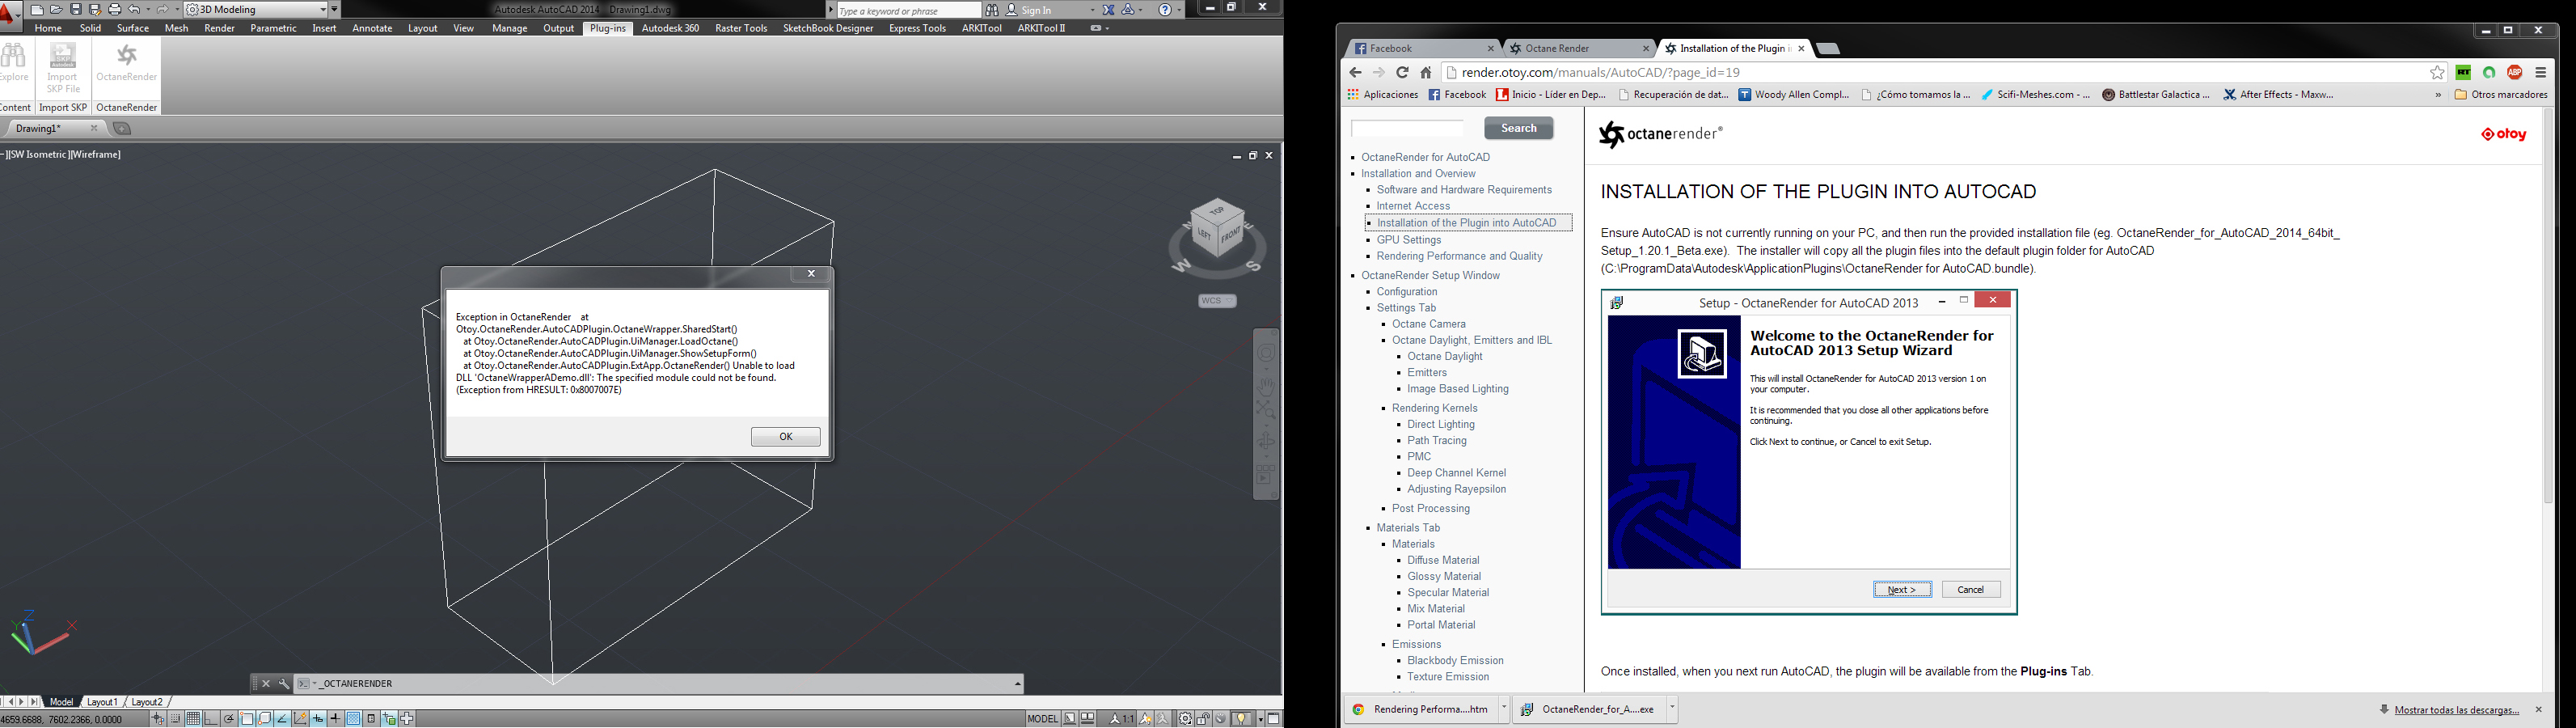Click the Chrome address bar URL
Image resolution: width=2576 pixels, height=728 pixels.
[1601, 72]
